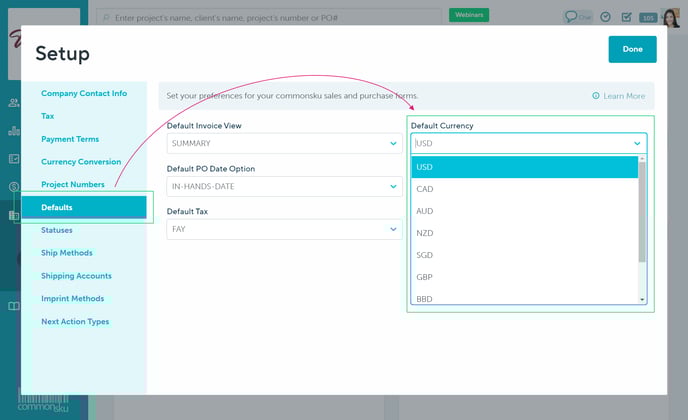Click the bar chart reports icon in sidebar
Screen dimensions: 688x420
pos(14,130)
